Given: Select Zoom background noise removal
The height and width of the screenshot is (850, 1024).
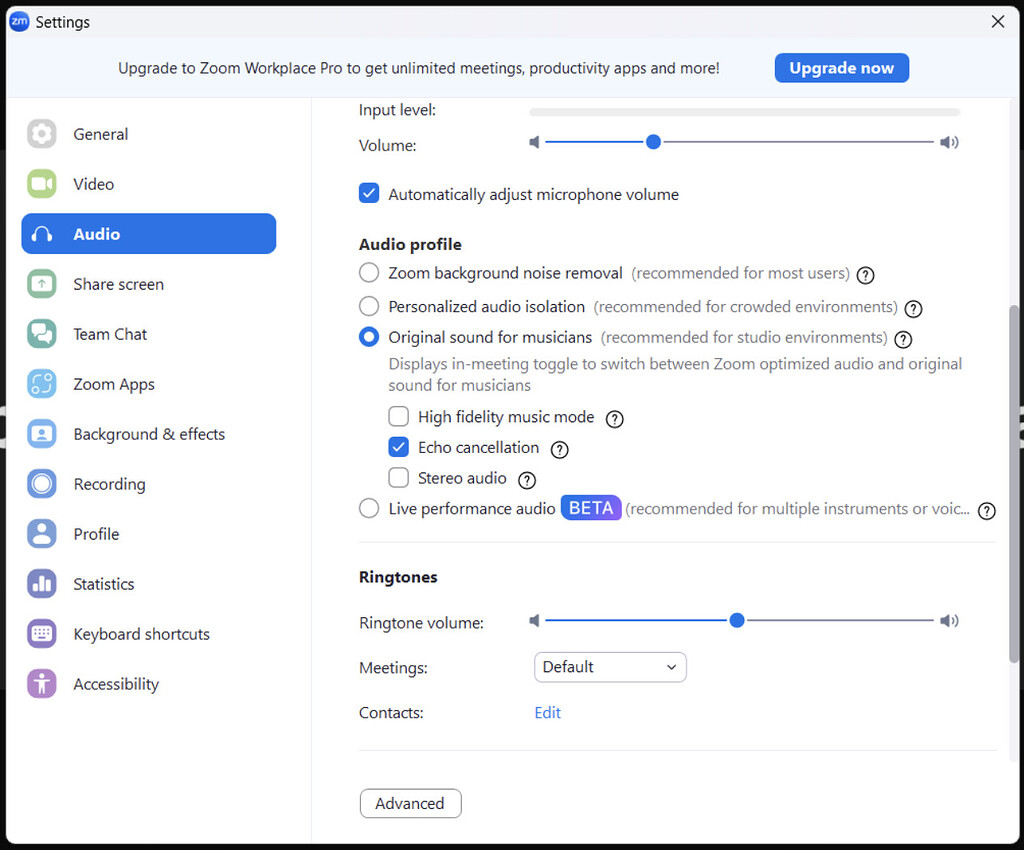Looking at the screenshot, I should 368,272.
